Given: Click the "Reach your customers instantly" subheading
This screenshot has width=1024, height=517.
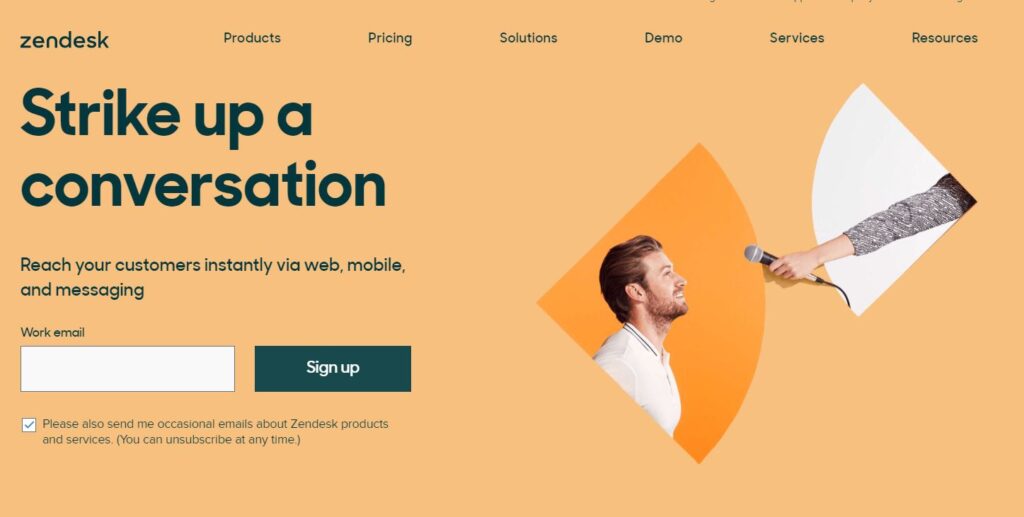Looking at the screenshot, I should point(213,277).
